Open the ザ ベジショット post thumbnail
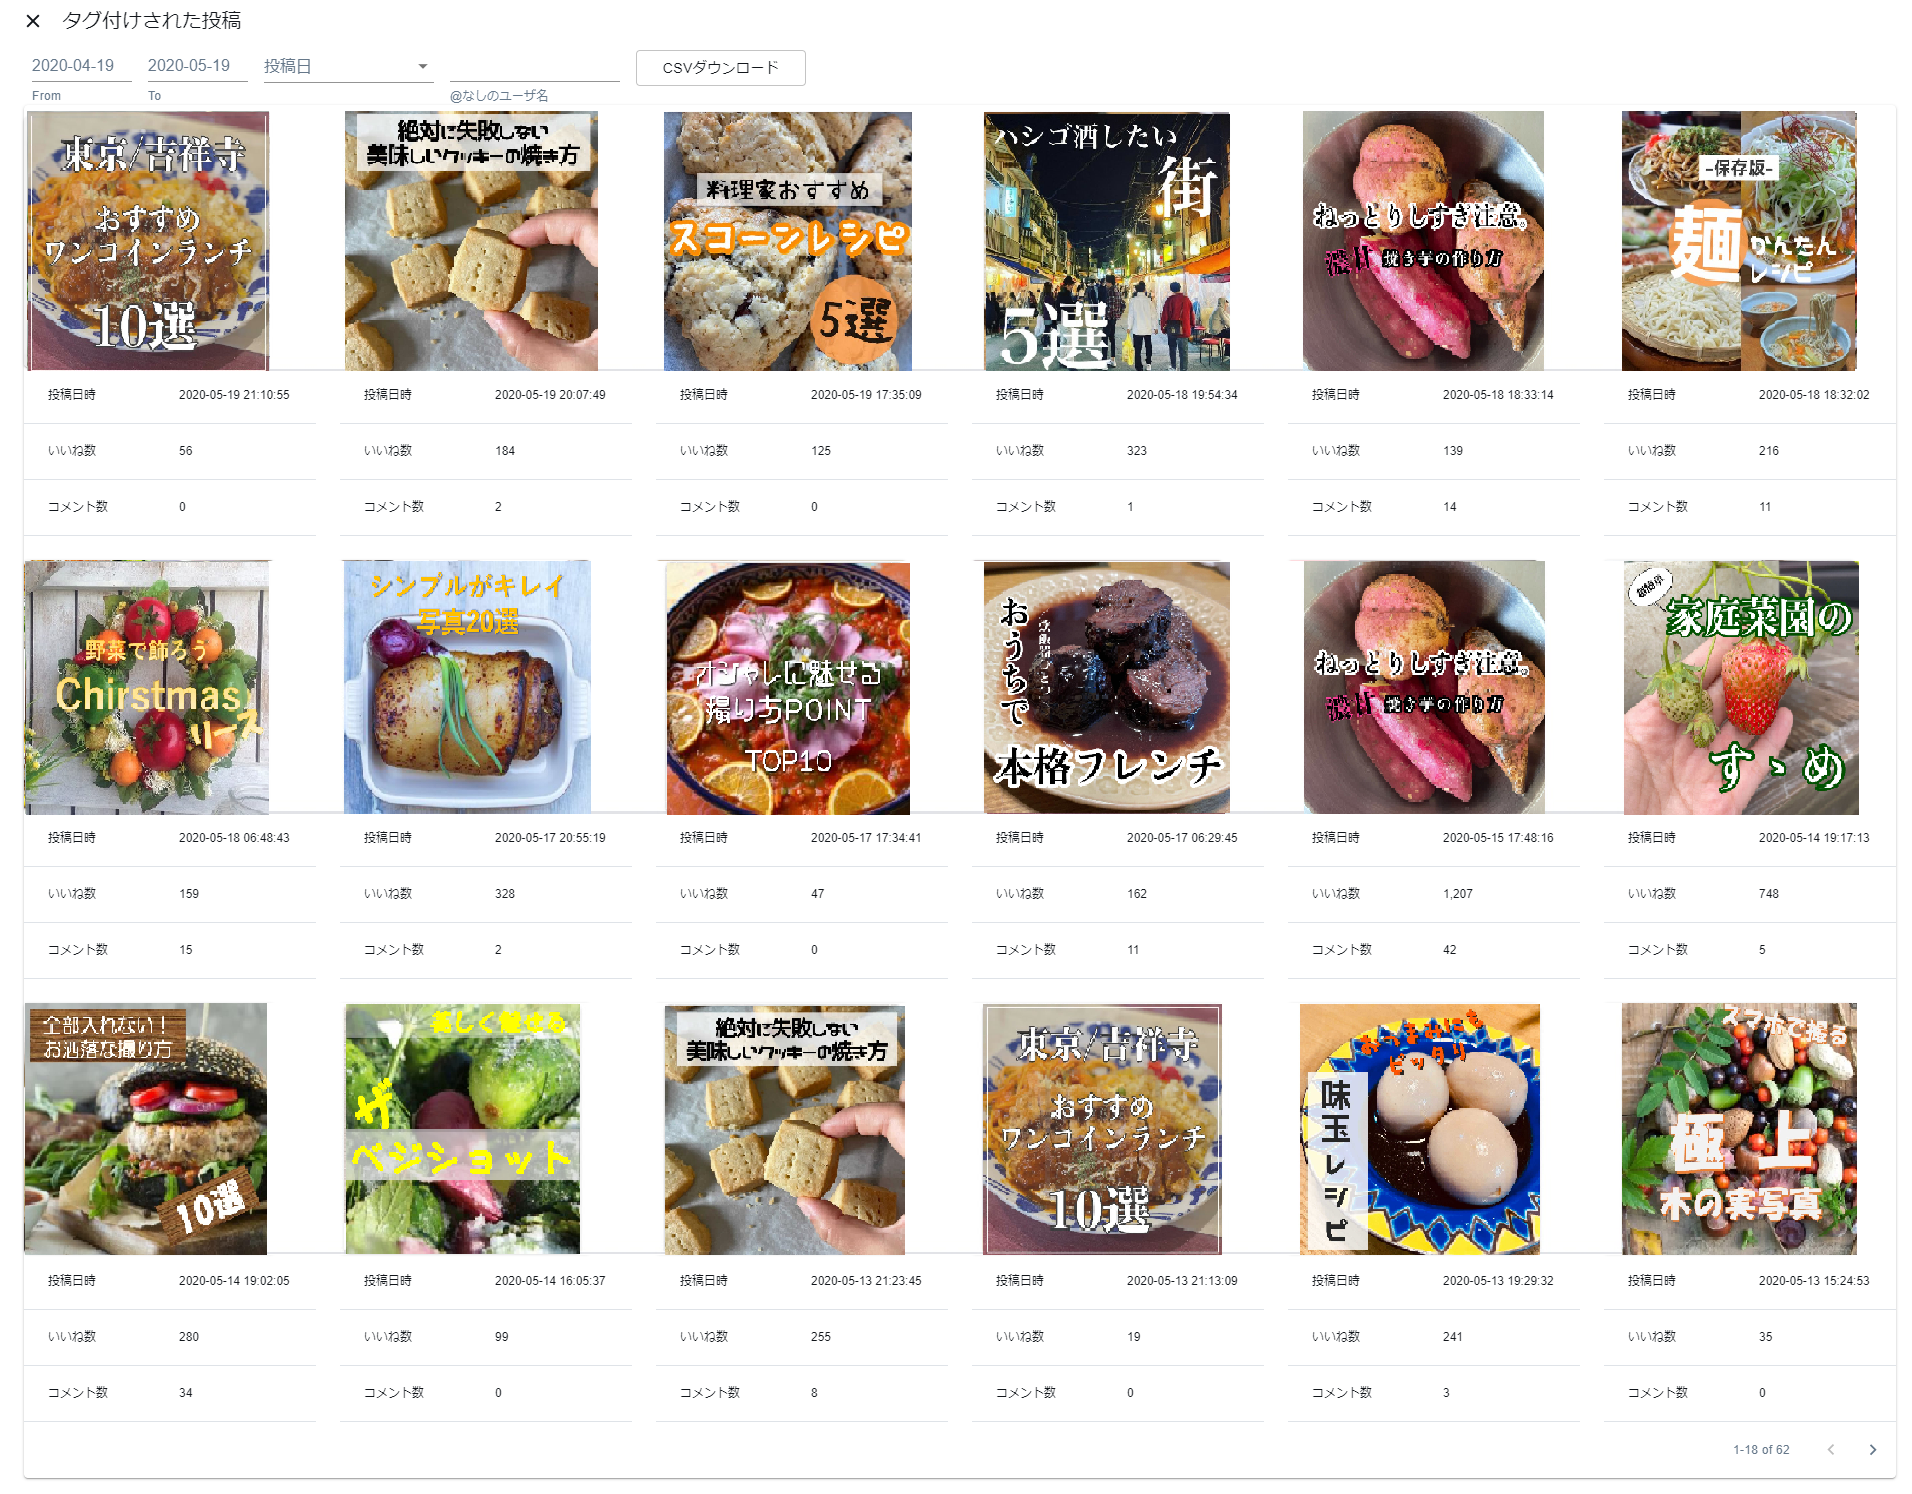The width and height of the screenshot is (1912, 1494). pyautogui.click(x=463, y=1129)
